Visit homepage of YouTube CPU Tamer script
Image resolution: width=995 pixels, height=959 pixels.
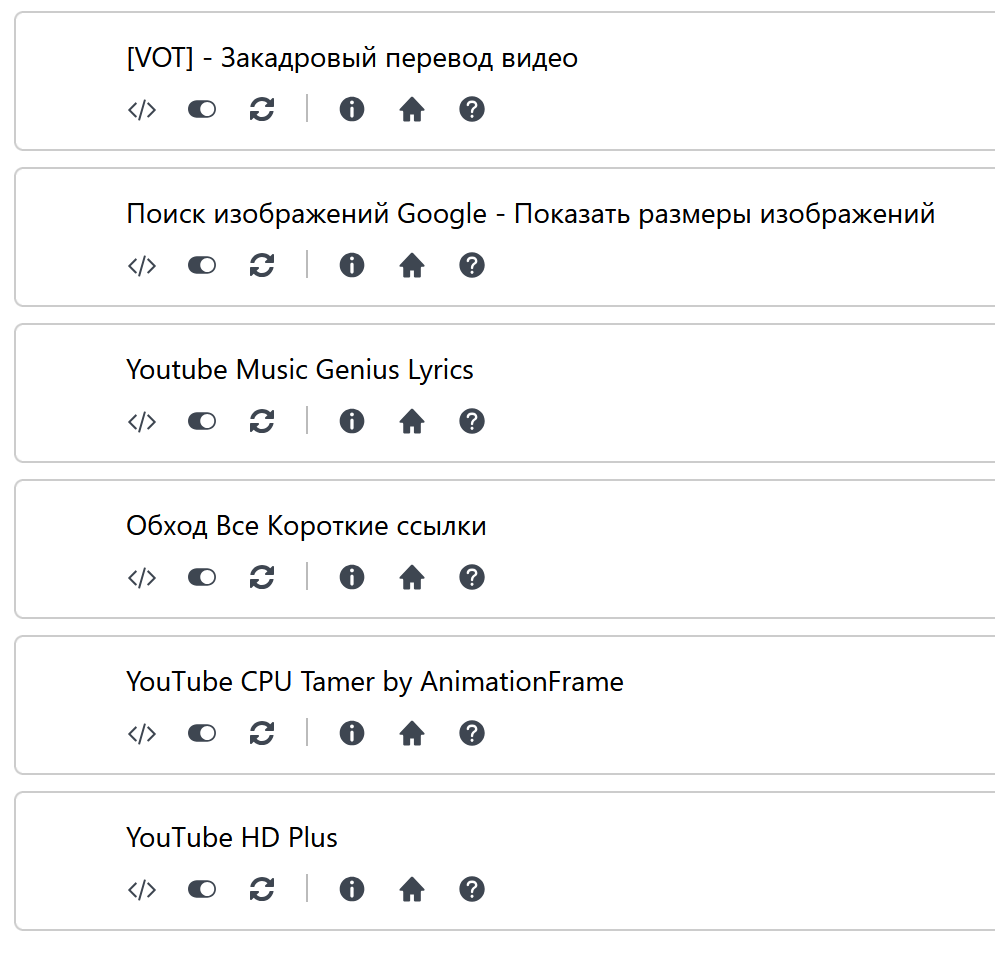point(412,734)
